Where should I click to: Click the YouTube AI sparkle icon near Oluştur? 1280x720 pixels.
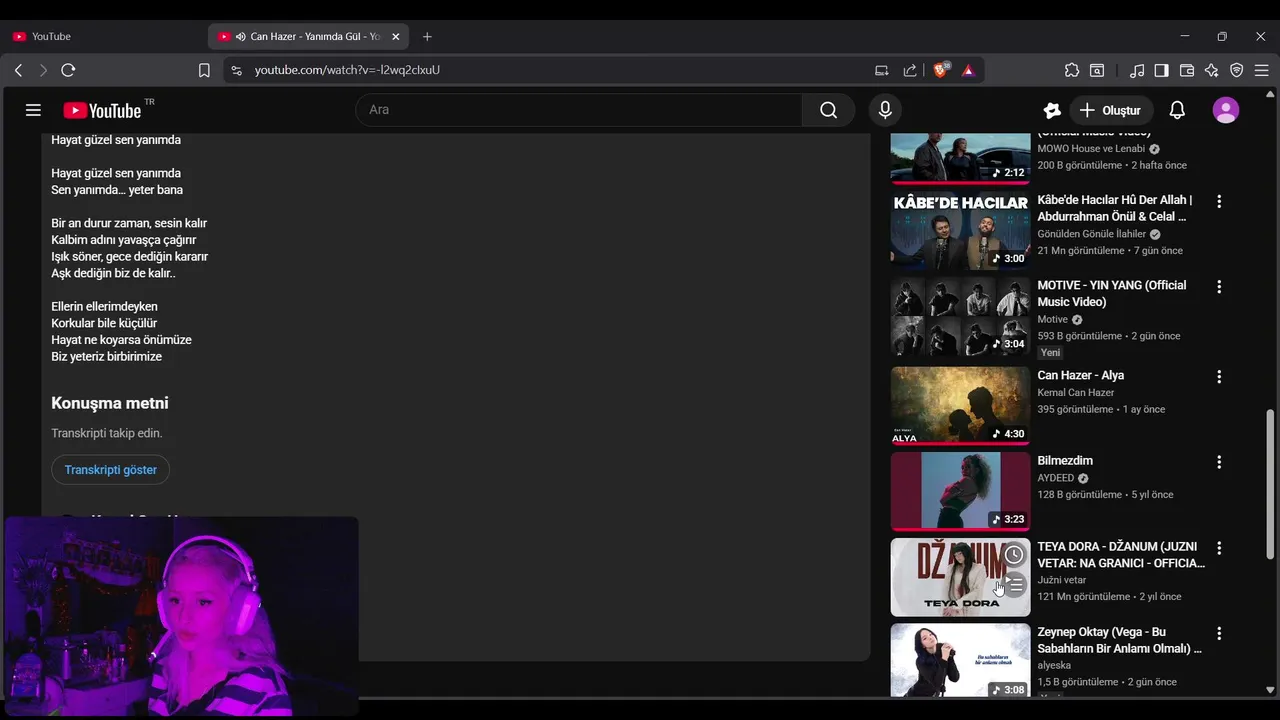[1051, 110]
